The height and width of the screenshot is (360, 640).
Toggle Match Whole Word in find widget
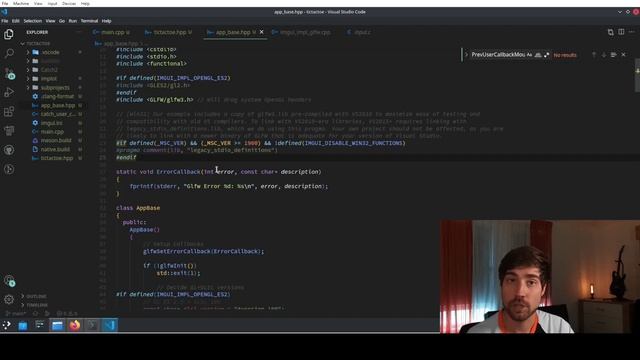tap(538, 55)
